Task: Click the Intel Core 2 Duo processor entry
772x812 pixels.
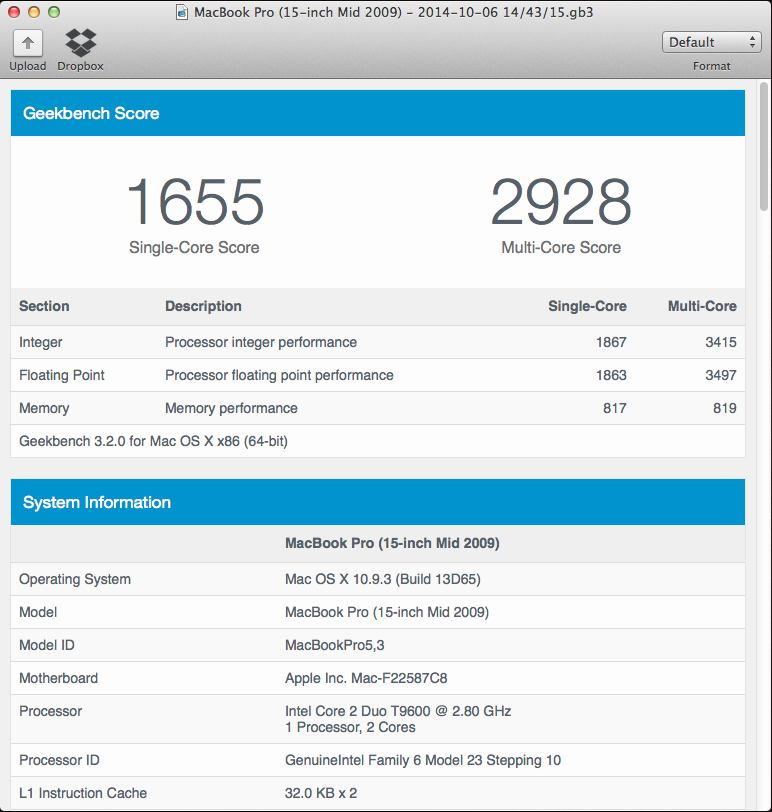Action: click(397, 711)
